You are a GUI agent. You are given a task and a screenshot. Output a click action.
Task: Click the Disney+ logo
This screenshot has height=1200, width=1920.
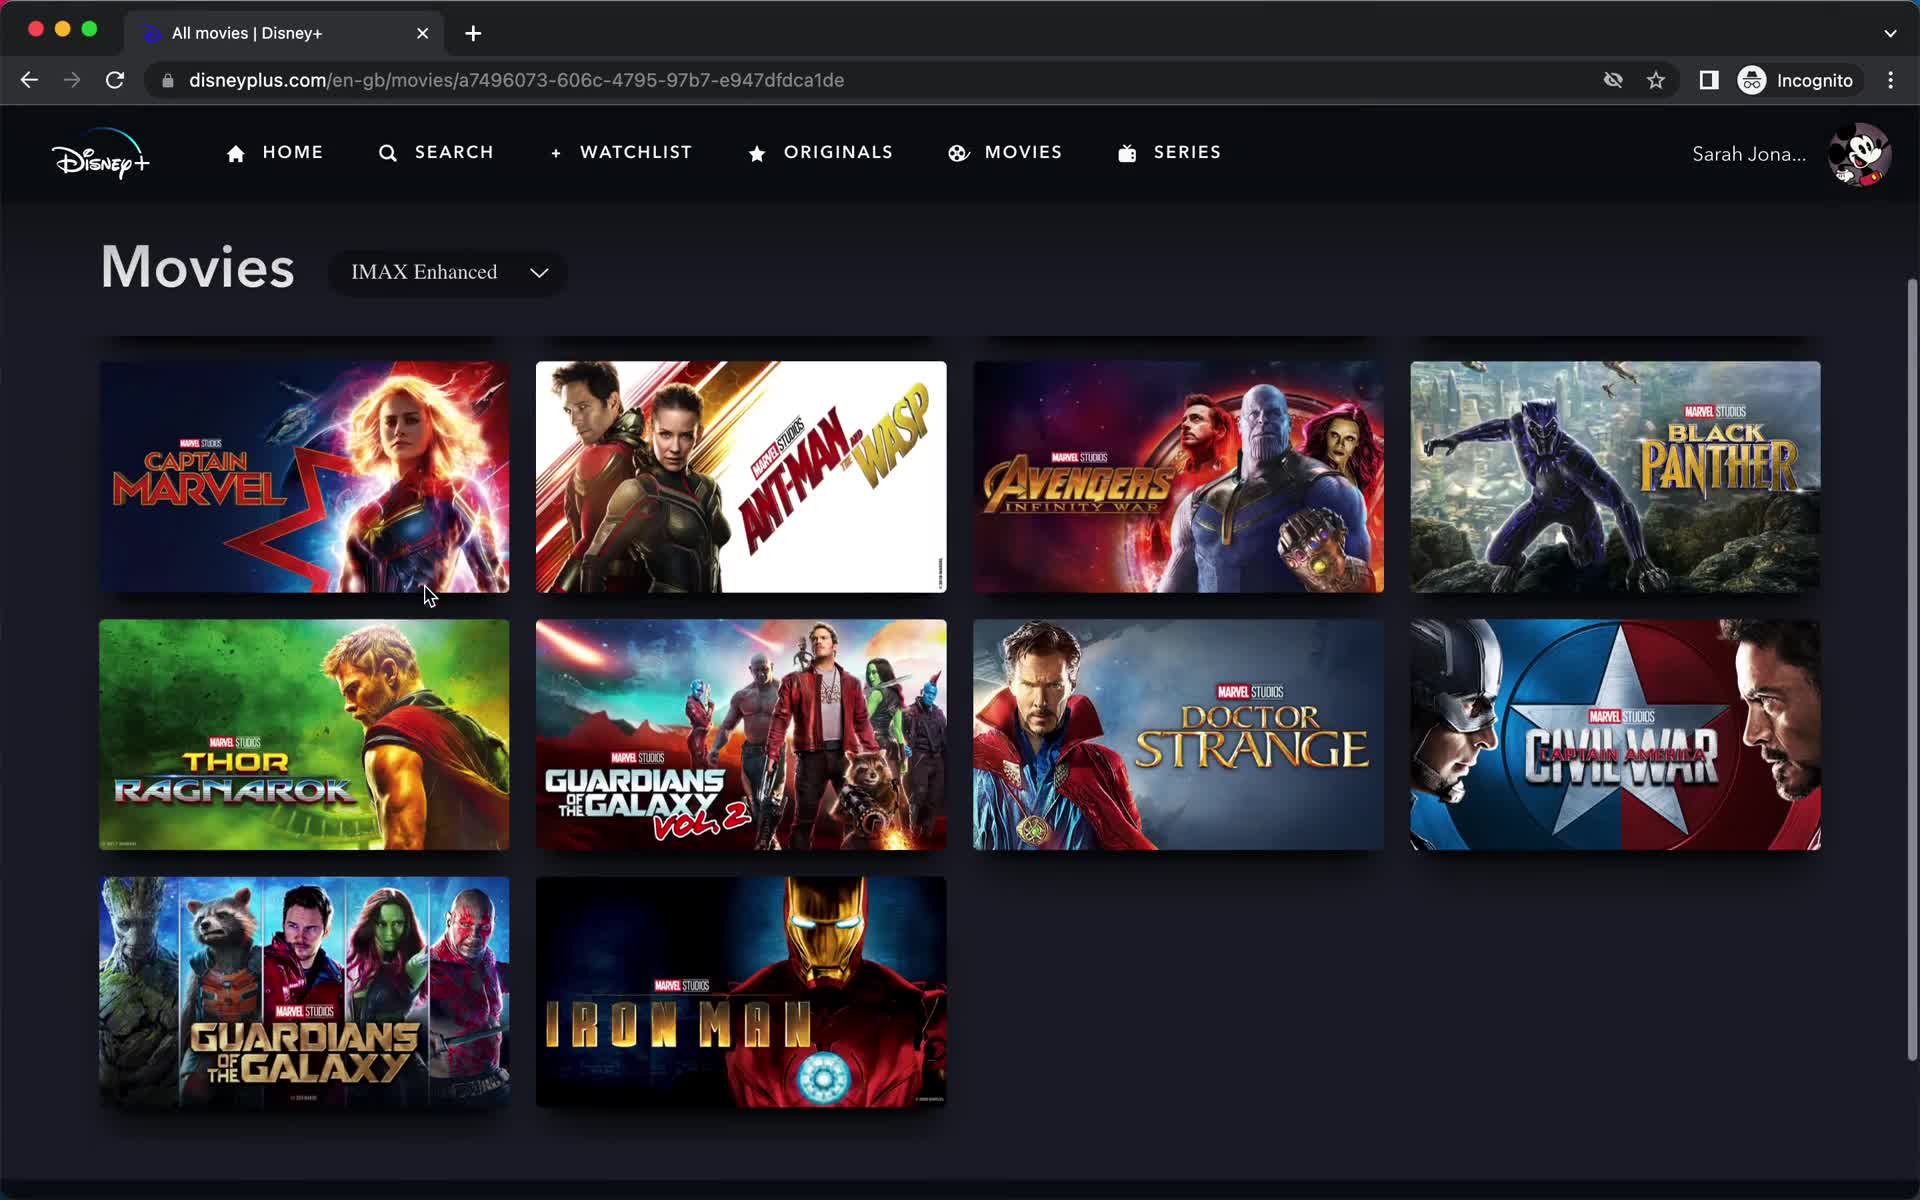click(100, 154)
